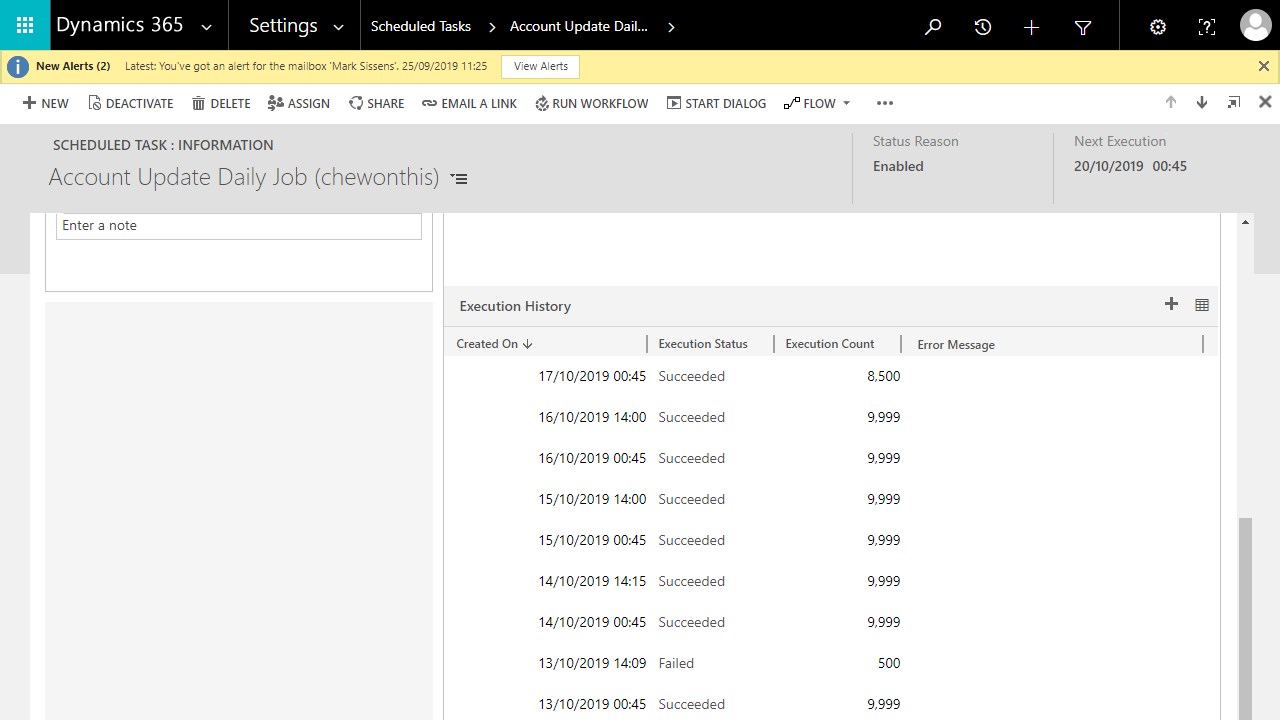Open the search magnifier icon
Image resolution: width=1280 pixels, height=720 pixels.
click(933, 27)
